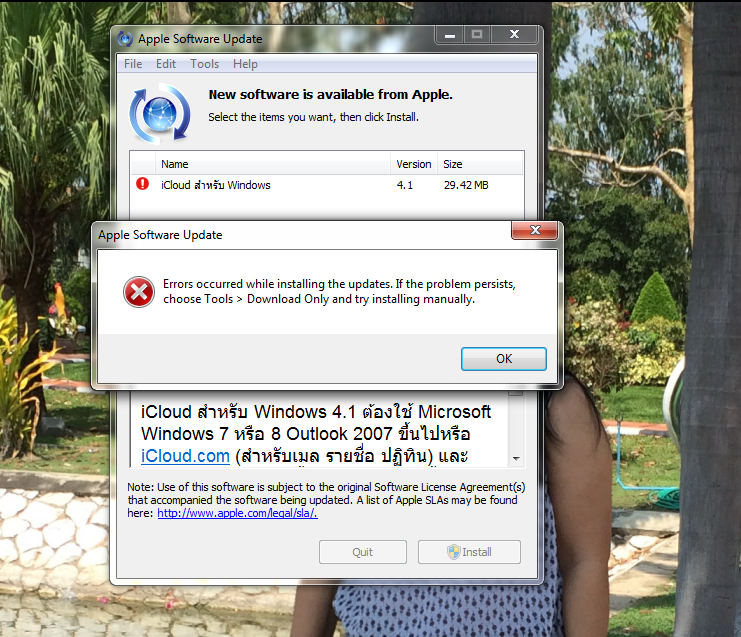
Task: Click the 4.1 version value
Action: click(405, 185)
